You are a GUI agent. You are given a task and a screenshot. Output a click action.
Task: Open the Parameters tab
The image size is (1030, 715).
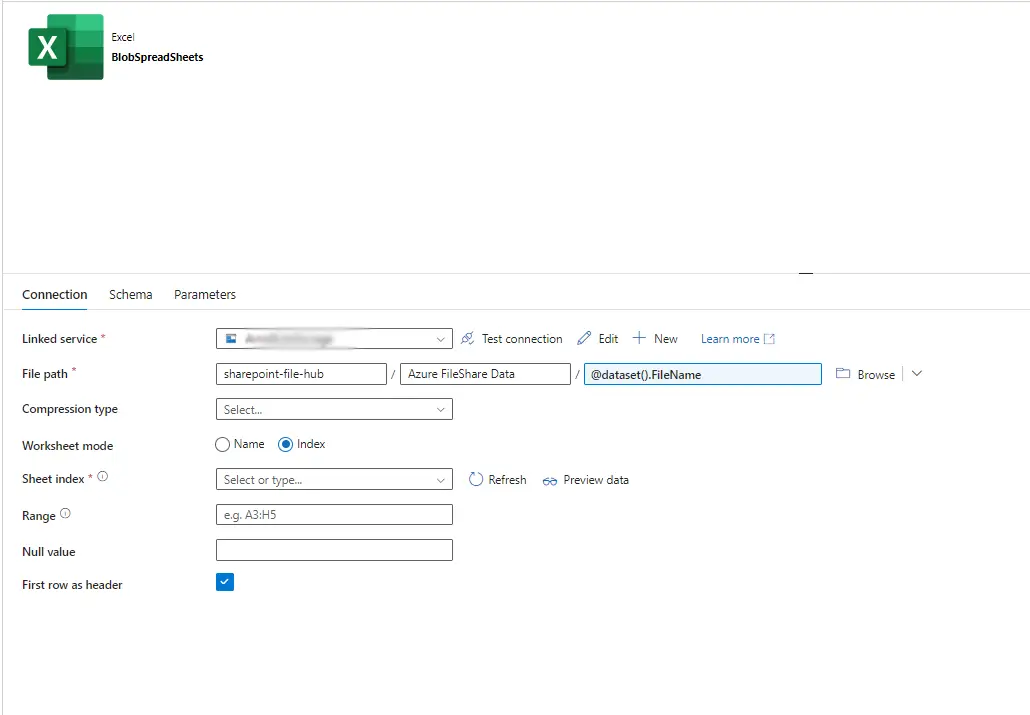click(205, 295)
